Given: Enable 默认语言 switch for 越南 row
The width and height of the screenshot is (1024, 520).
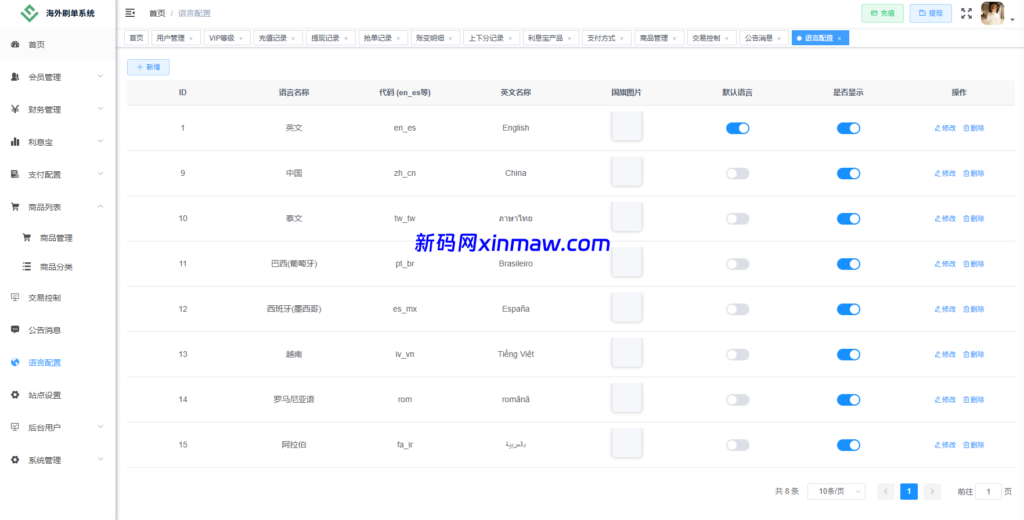Looking at the screenshot, I should click(737, 354).
